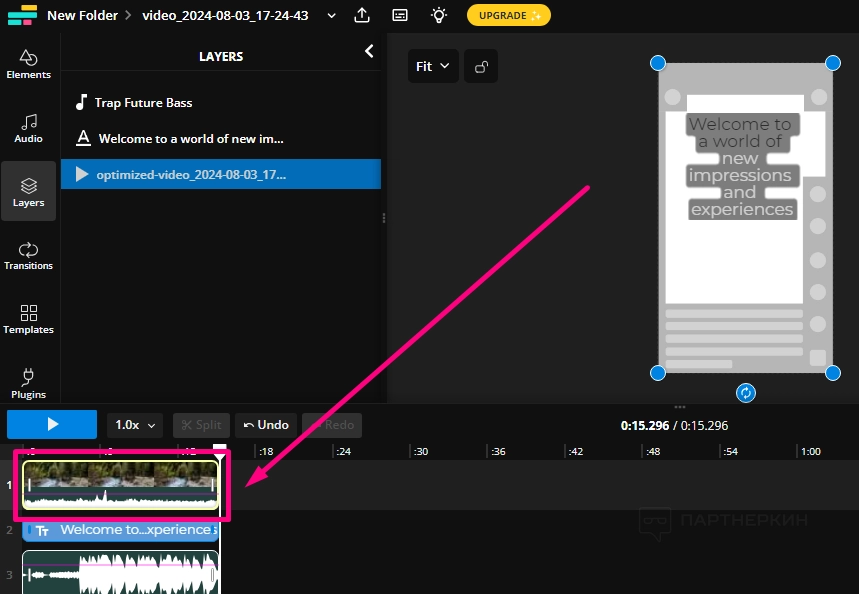Click the lightbulb tips icon
Viewport: 859px width, 594px height.
pyautogui.click(x=439, y=15)
